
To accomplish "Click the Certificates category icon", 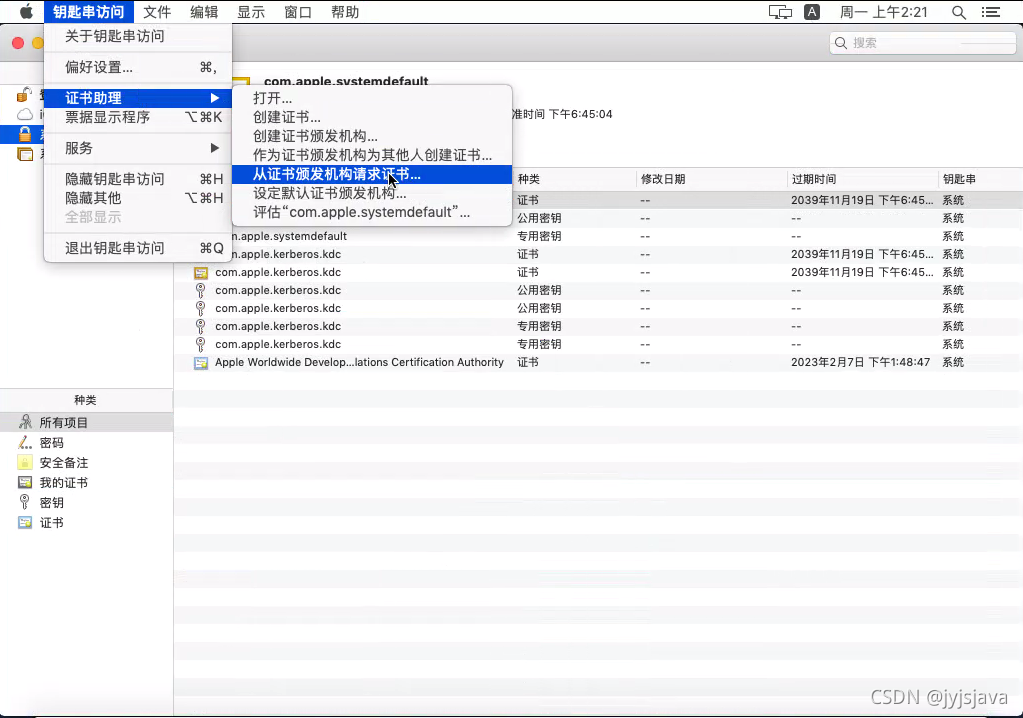I will point(25,522).
